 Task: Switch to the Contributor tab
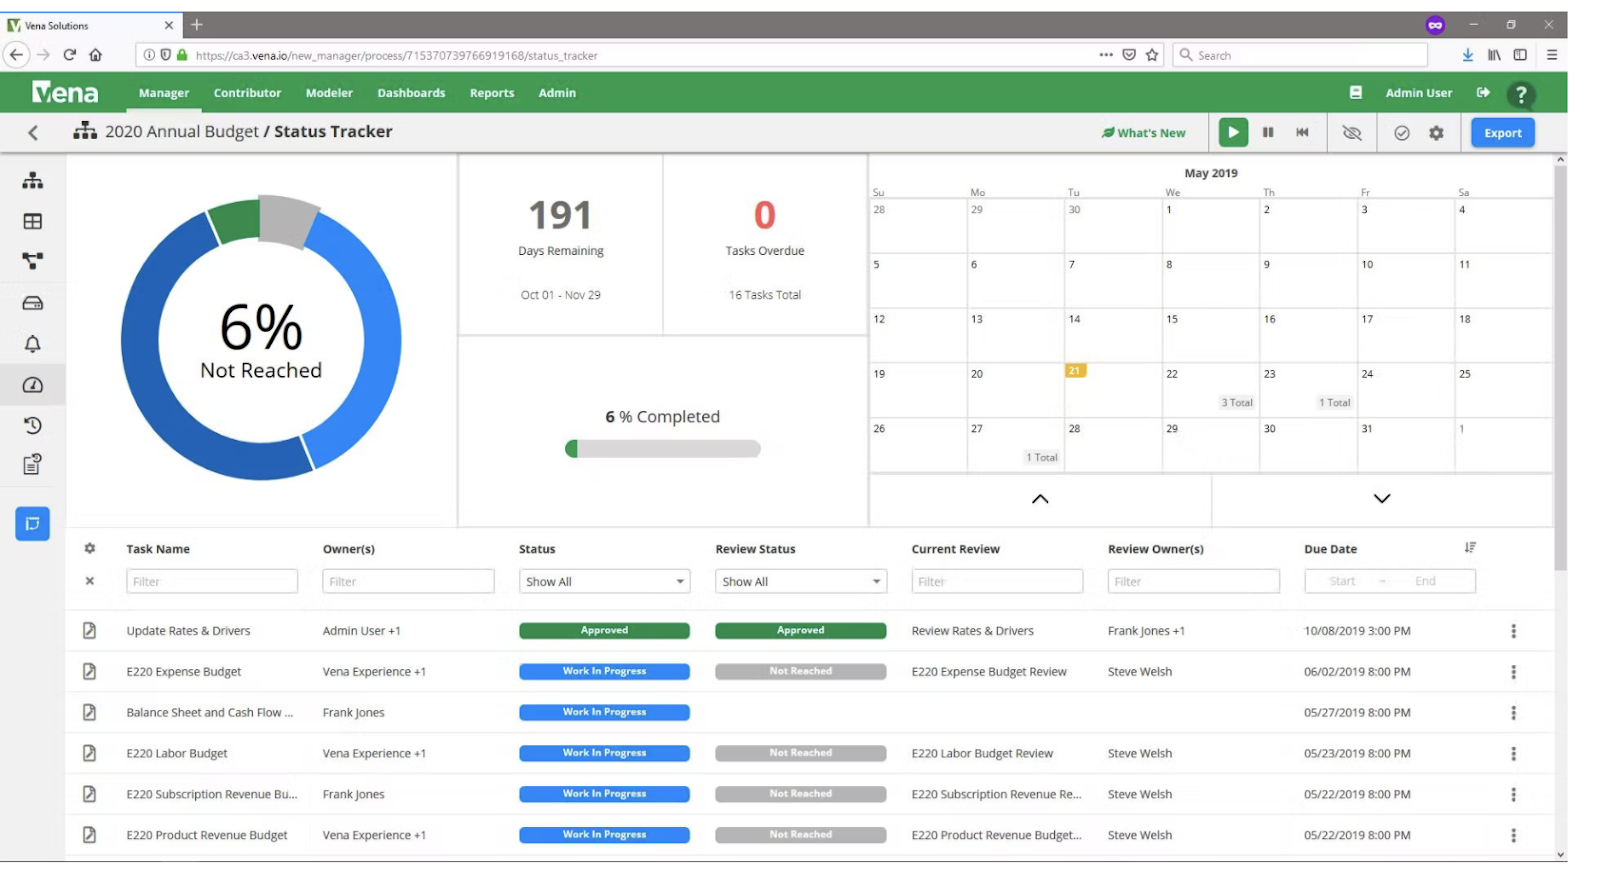(x=247, y=93)
